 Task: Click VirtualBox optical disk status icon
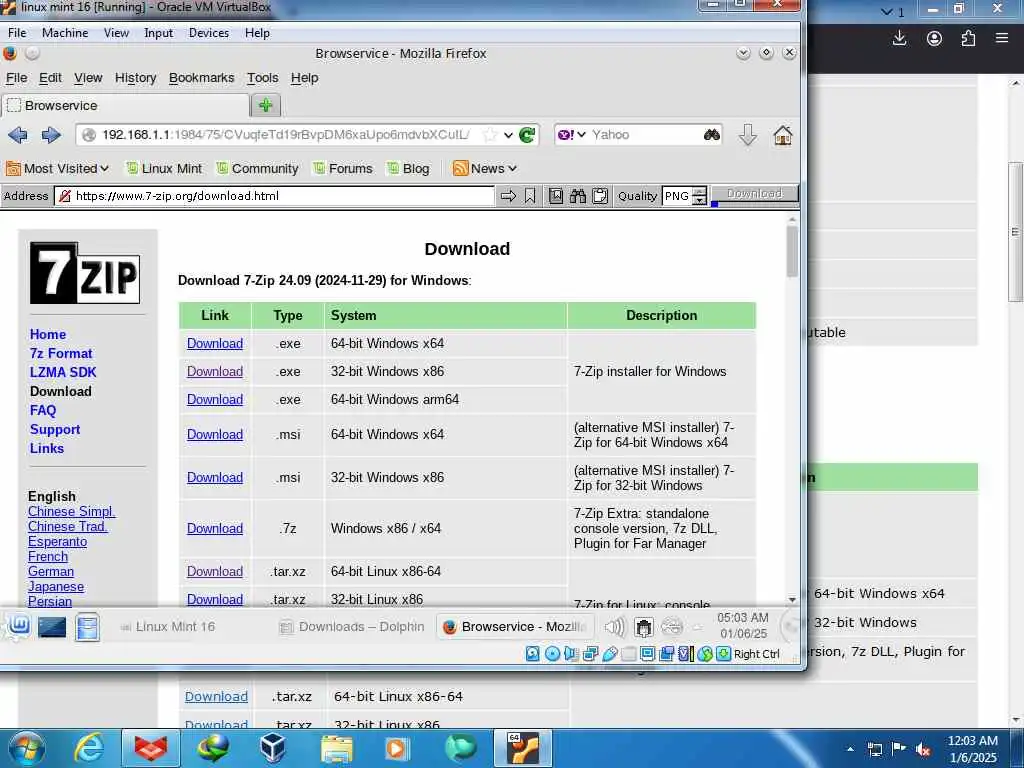pyautogui.click(x=552, y=654)
